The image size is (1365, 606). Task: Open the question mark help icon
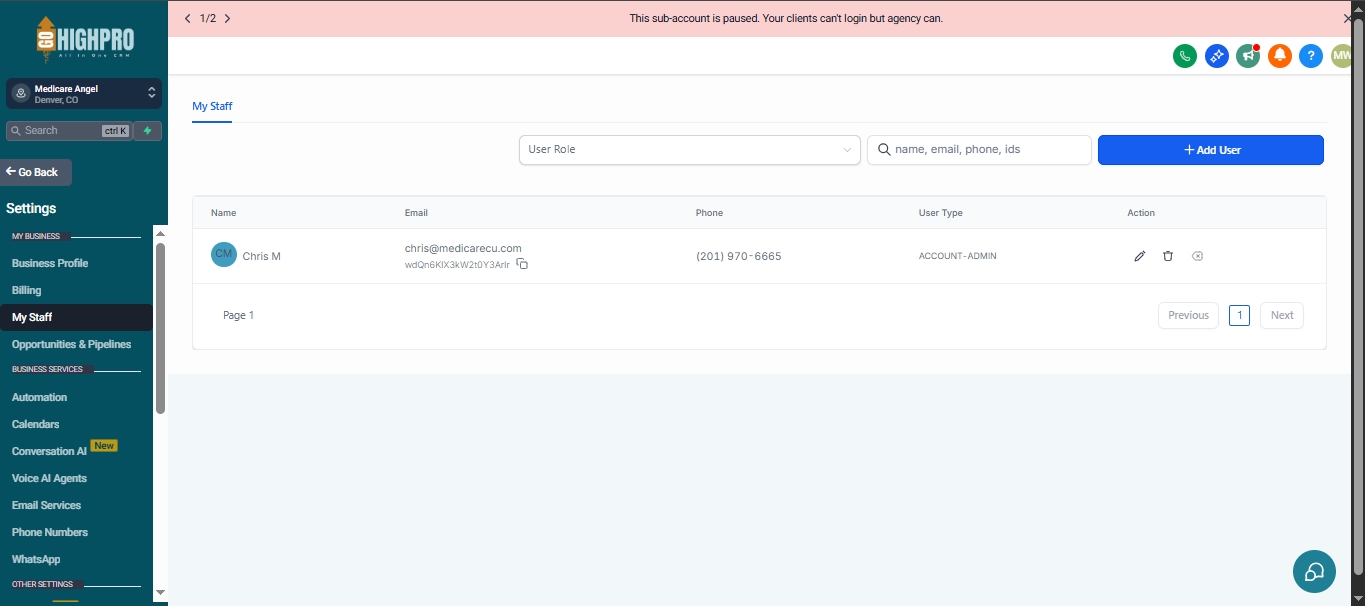1310,56
